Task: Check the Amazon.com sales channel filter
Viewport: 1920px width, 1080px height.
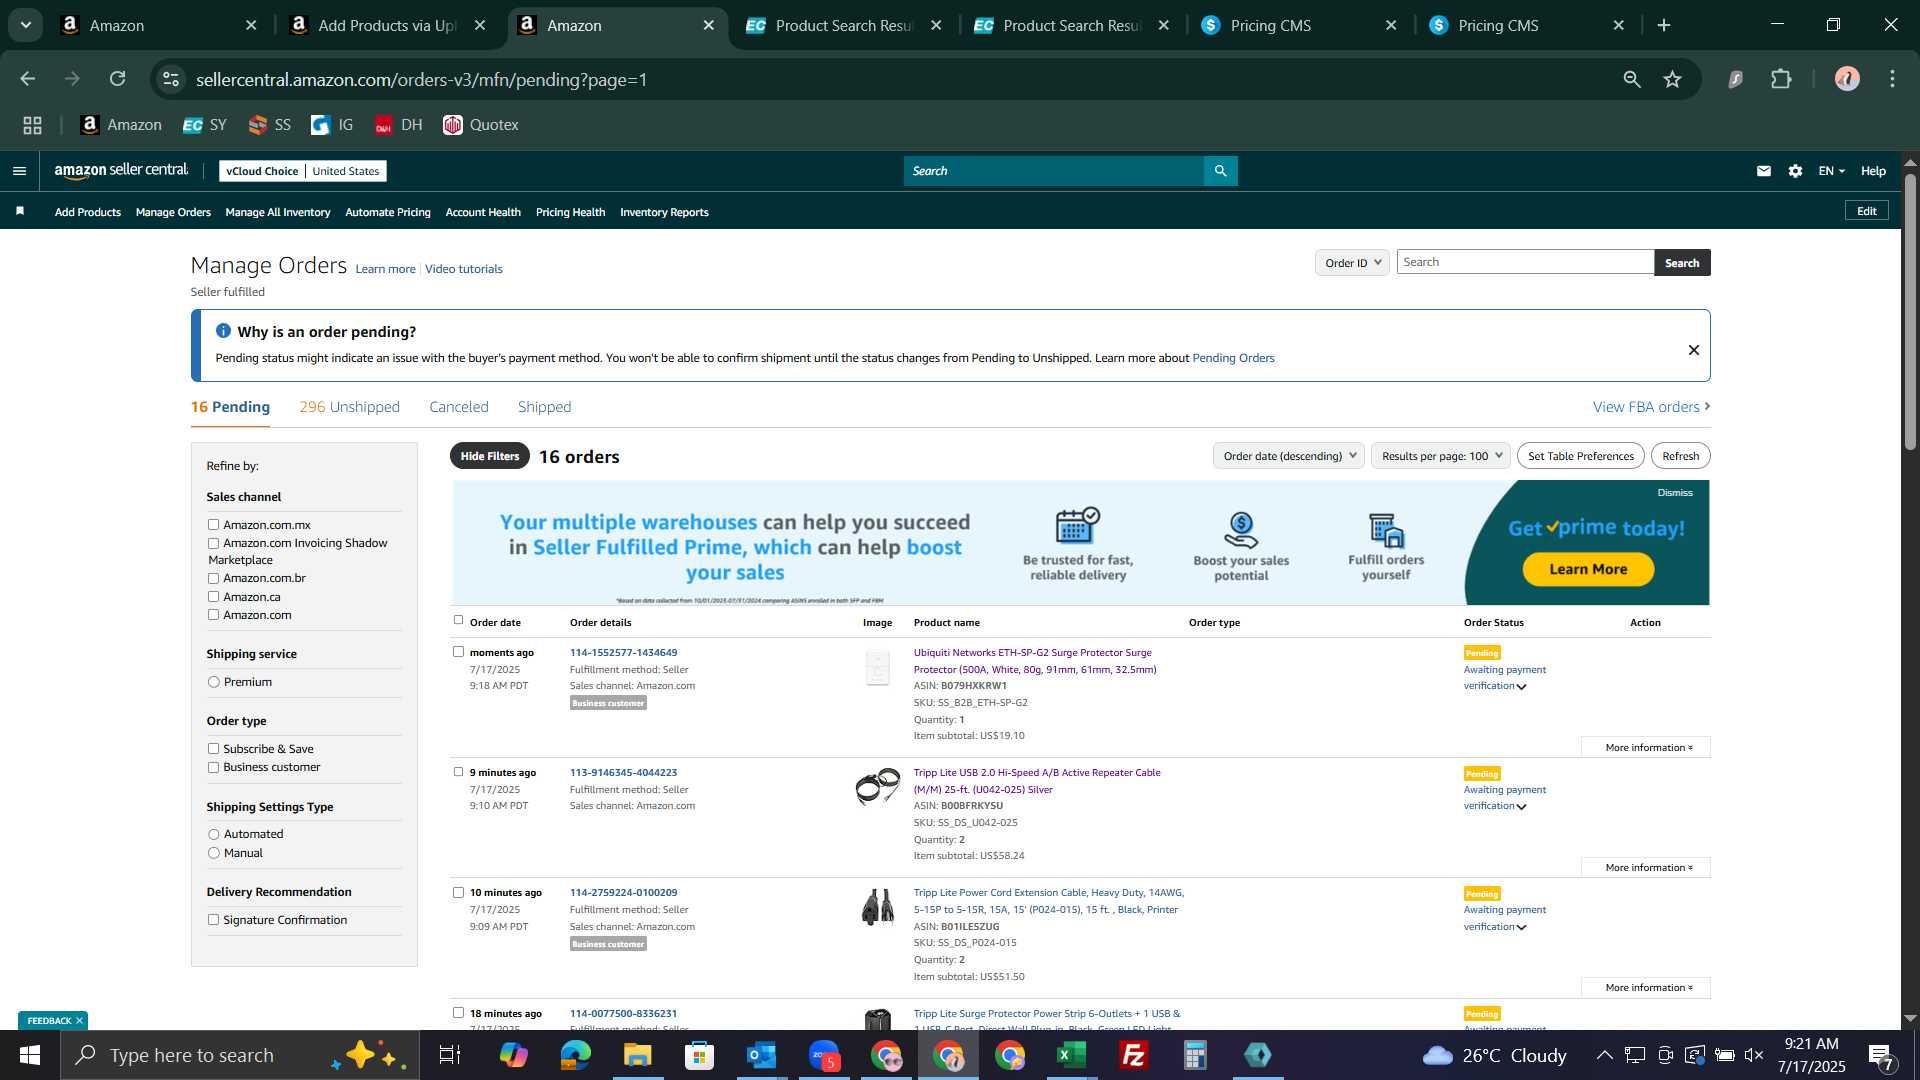Action: coord(213,615)
